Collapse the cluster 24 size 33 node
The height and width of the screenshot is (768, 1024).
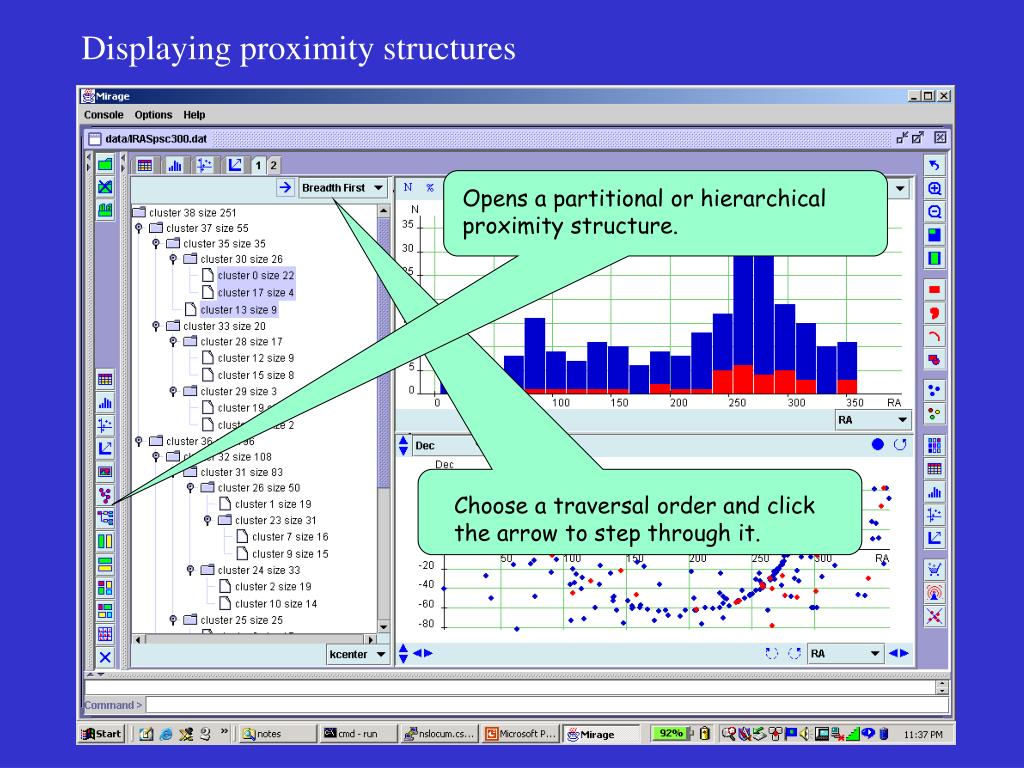[190, 570]
